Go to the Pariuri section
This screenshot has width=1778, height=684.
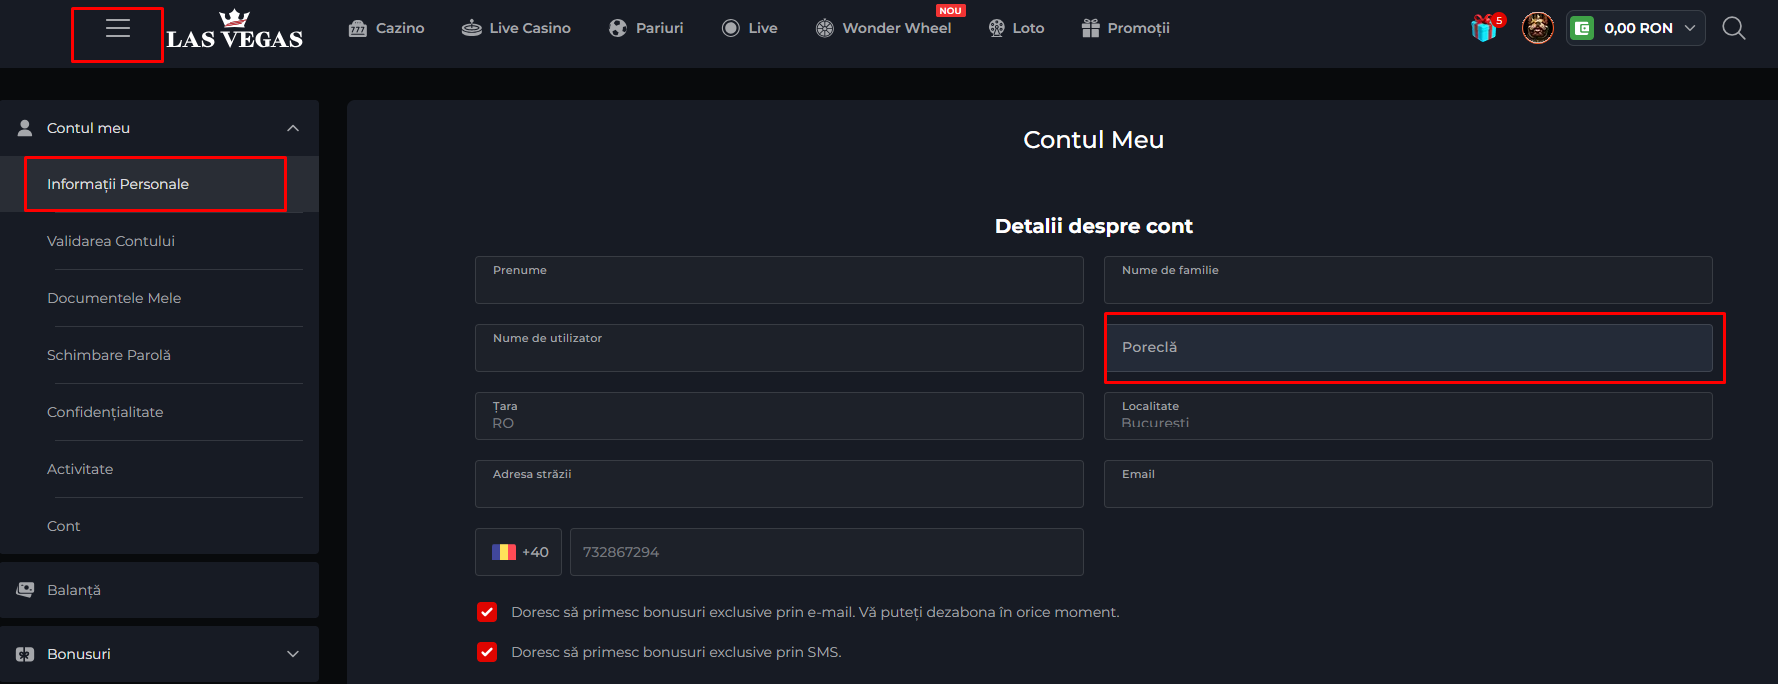pos(646,28)
